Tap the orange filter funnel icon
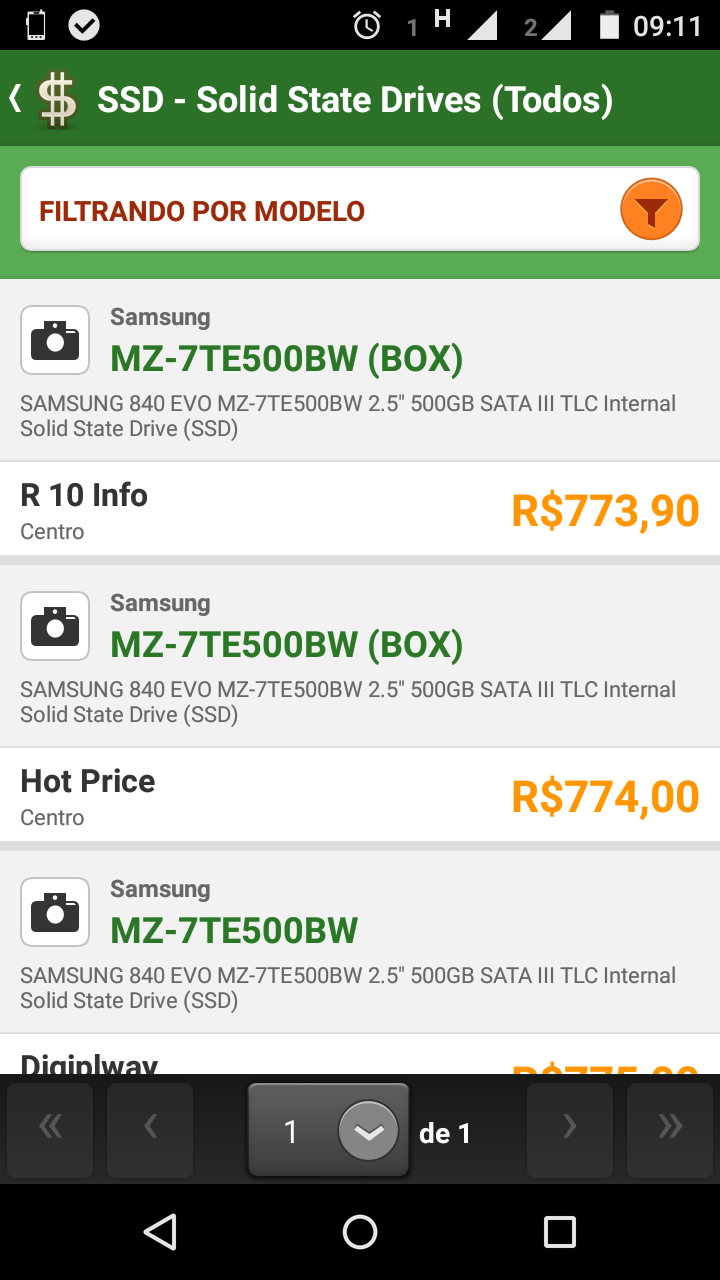The width and height of the screenshot is (720, 1280). pos(651,211)
